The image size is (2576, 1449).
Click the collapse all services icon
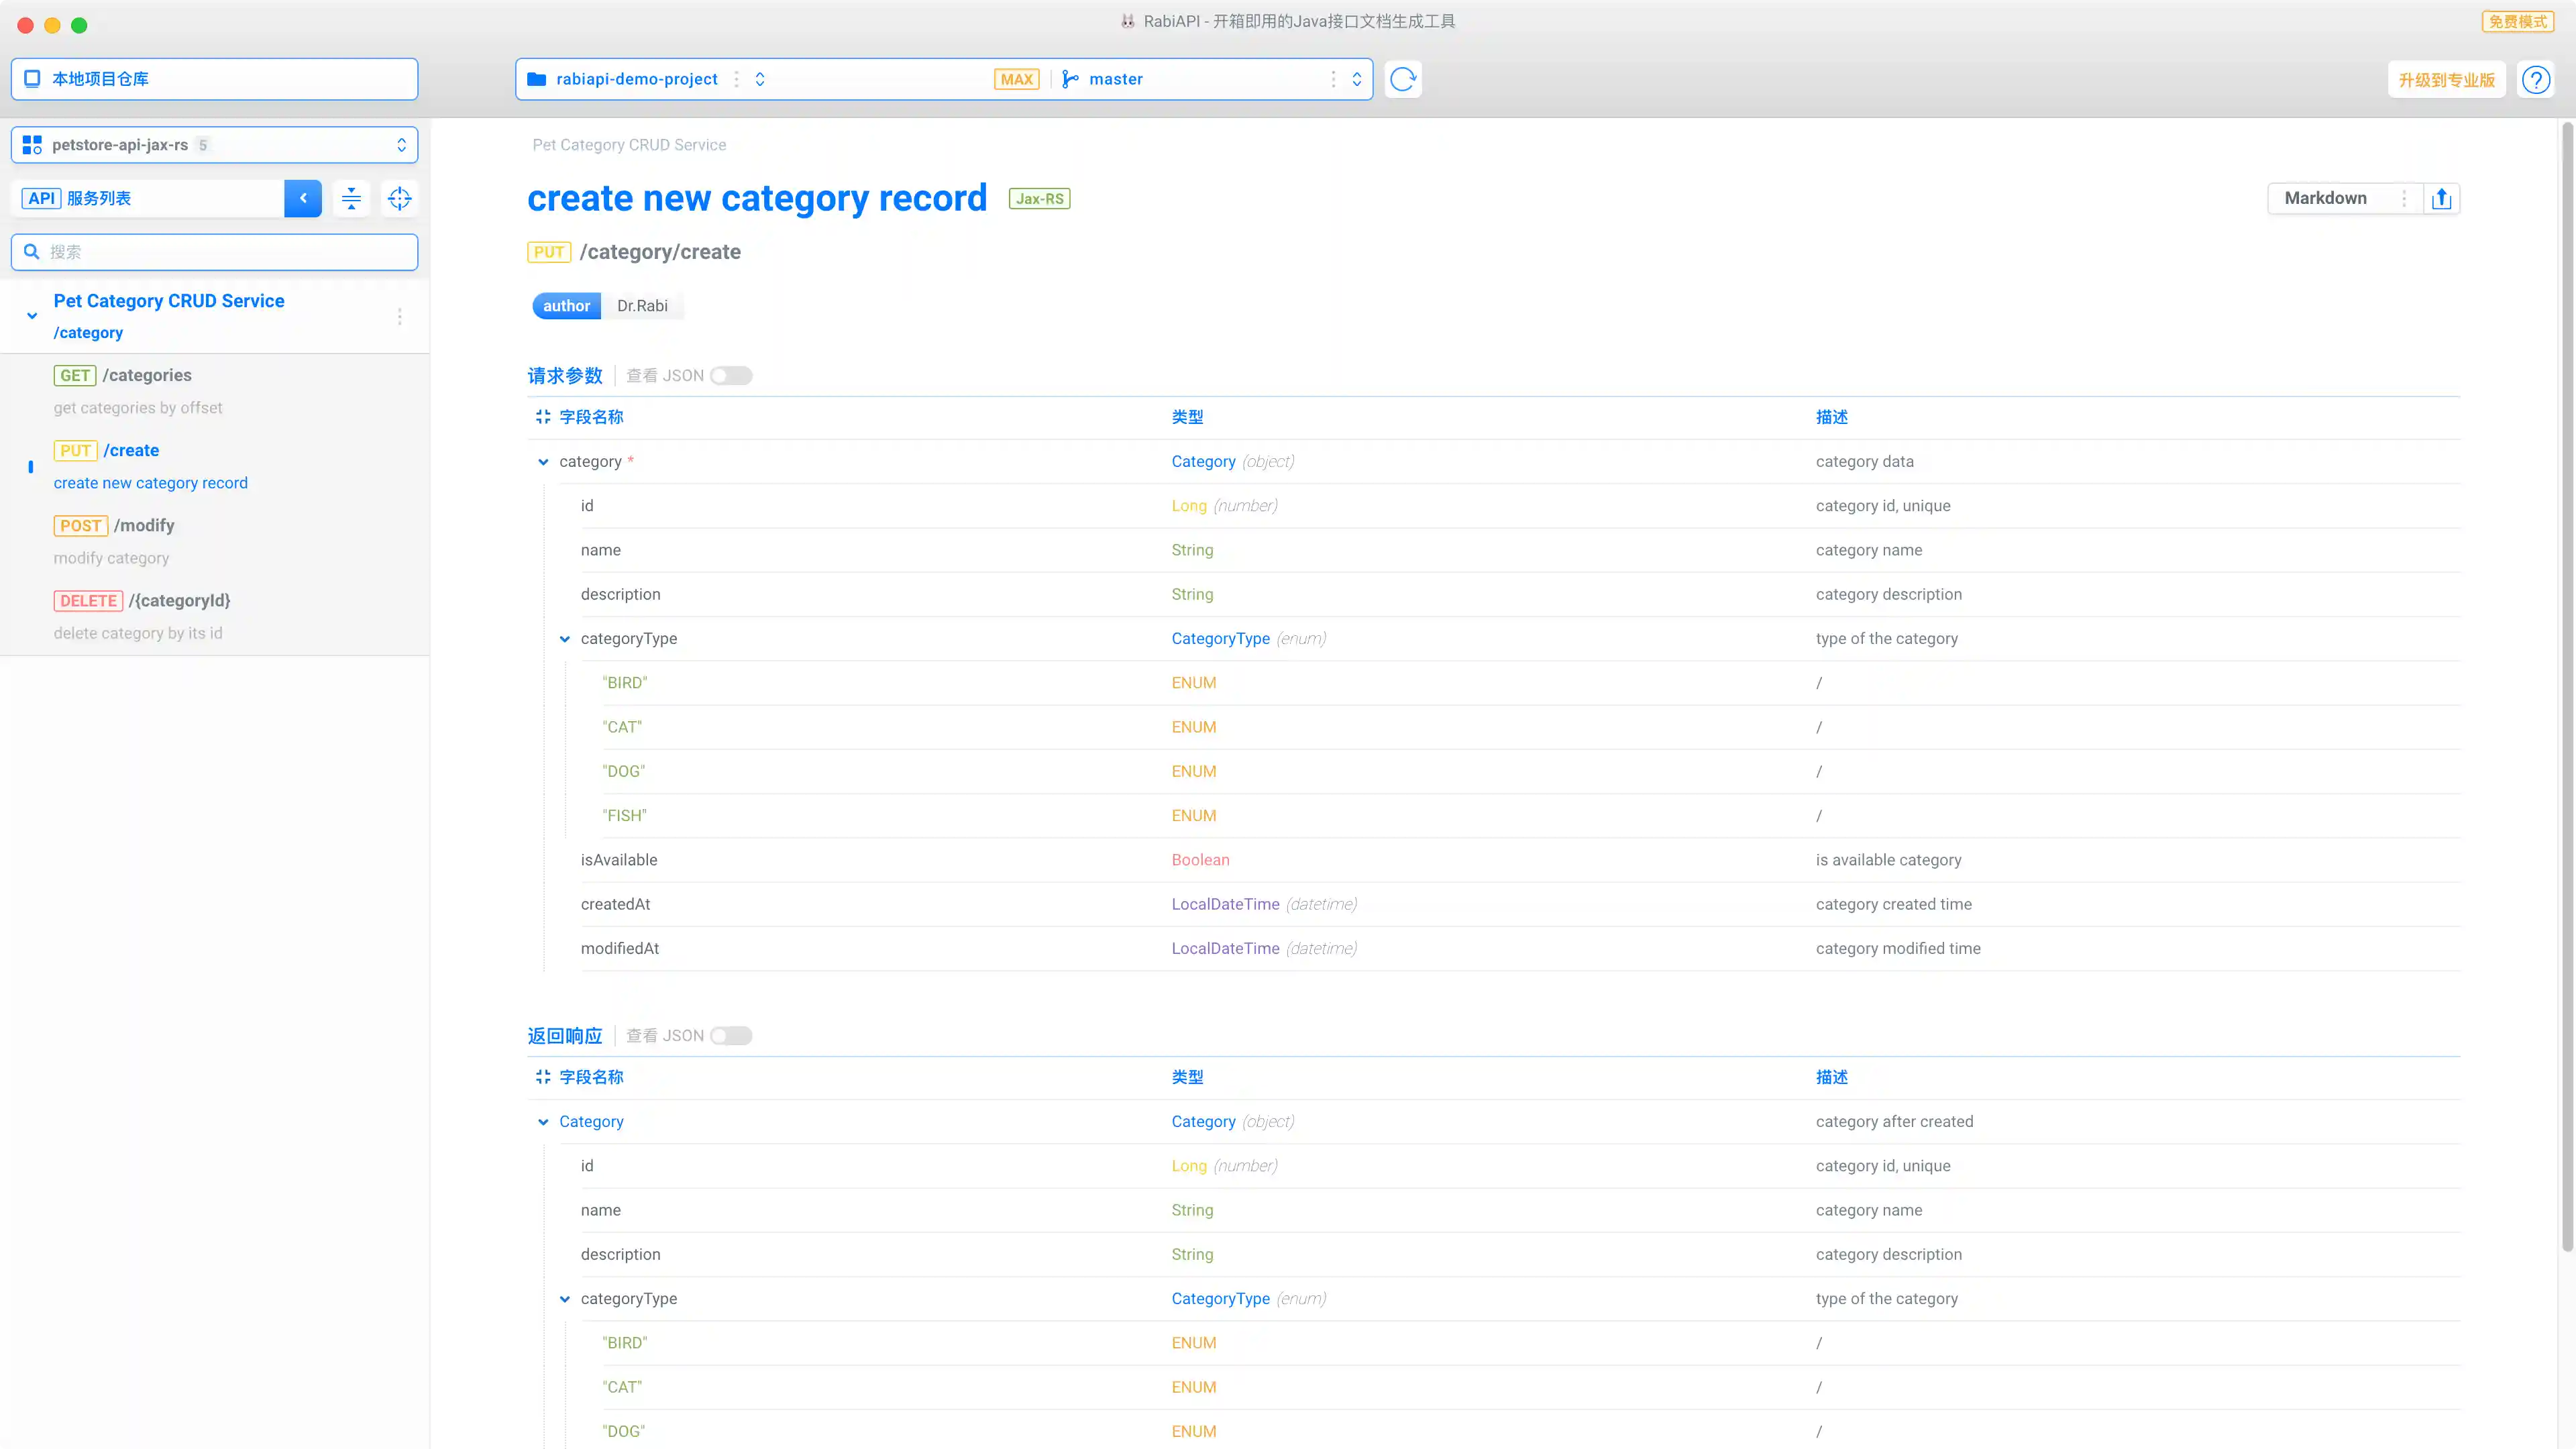(x=351, y=198)
